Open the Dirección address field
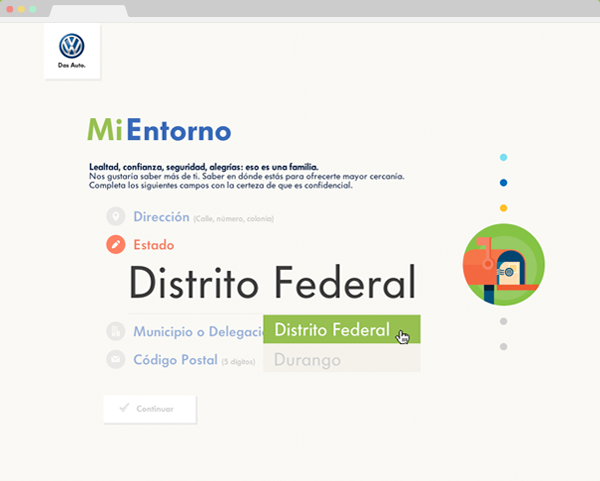Screen dimensions: 600x481 pos(203,217)
